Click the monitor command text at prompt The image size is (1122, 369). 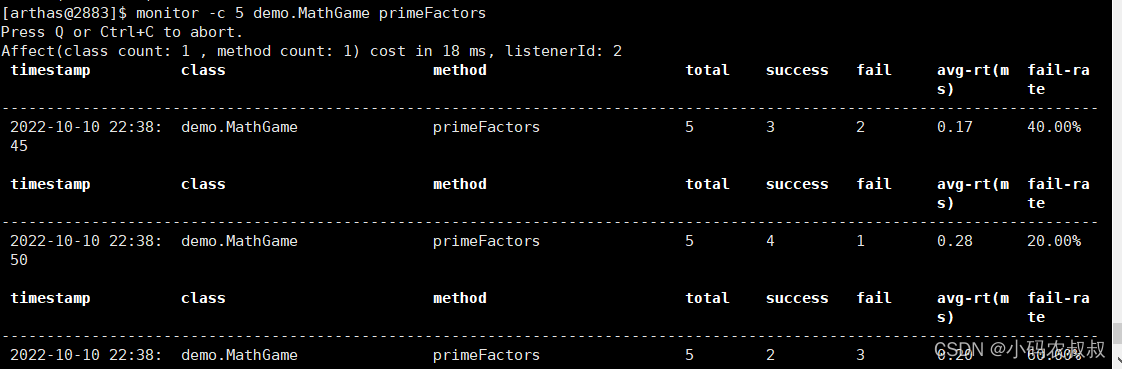pyautogui.click(x=311, y=13)
